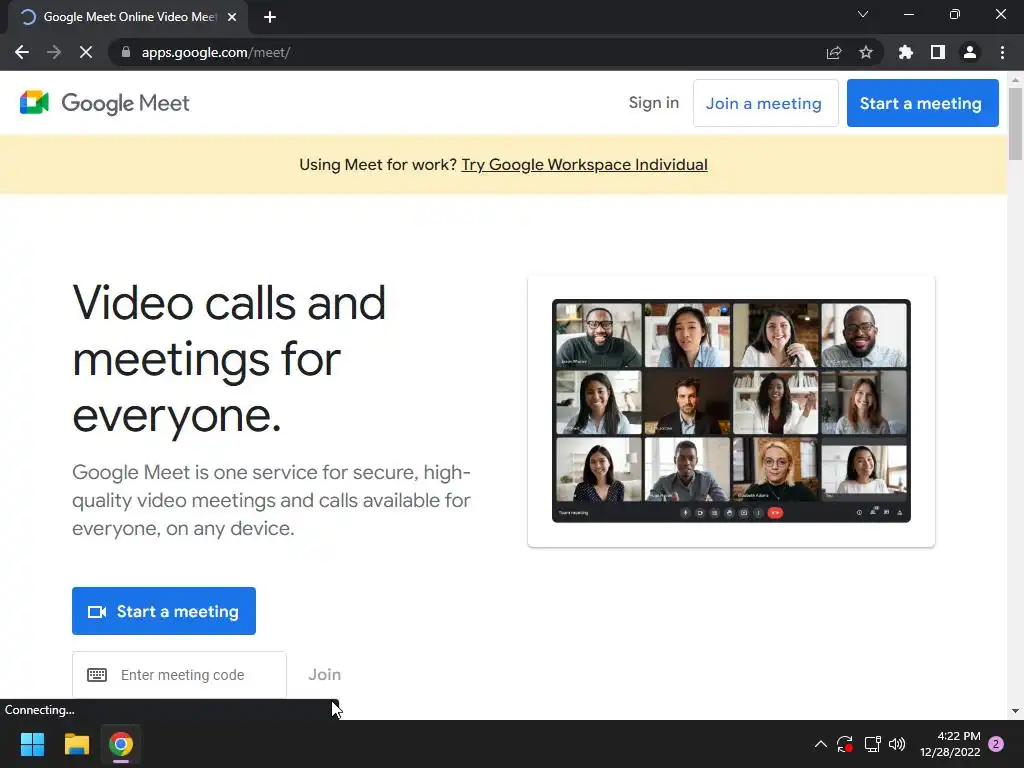Open Try Google Workspace Individual link
Viewport: 1024px width, 768px height.
tap(584, 165)
